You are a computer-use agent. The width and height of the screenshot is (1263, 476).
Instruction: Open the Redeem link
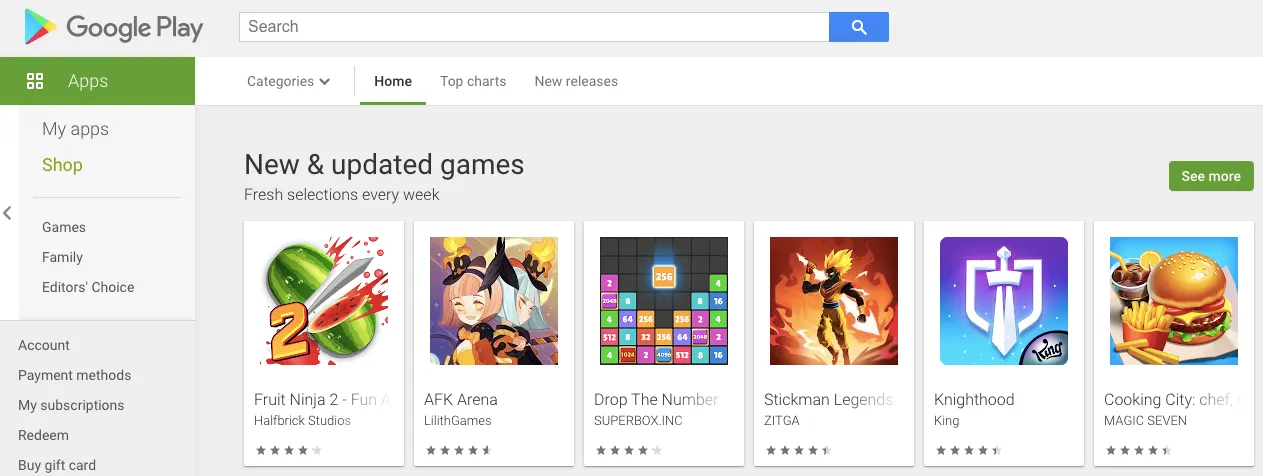[x=43, y=435]
